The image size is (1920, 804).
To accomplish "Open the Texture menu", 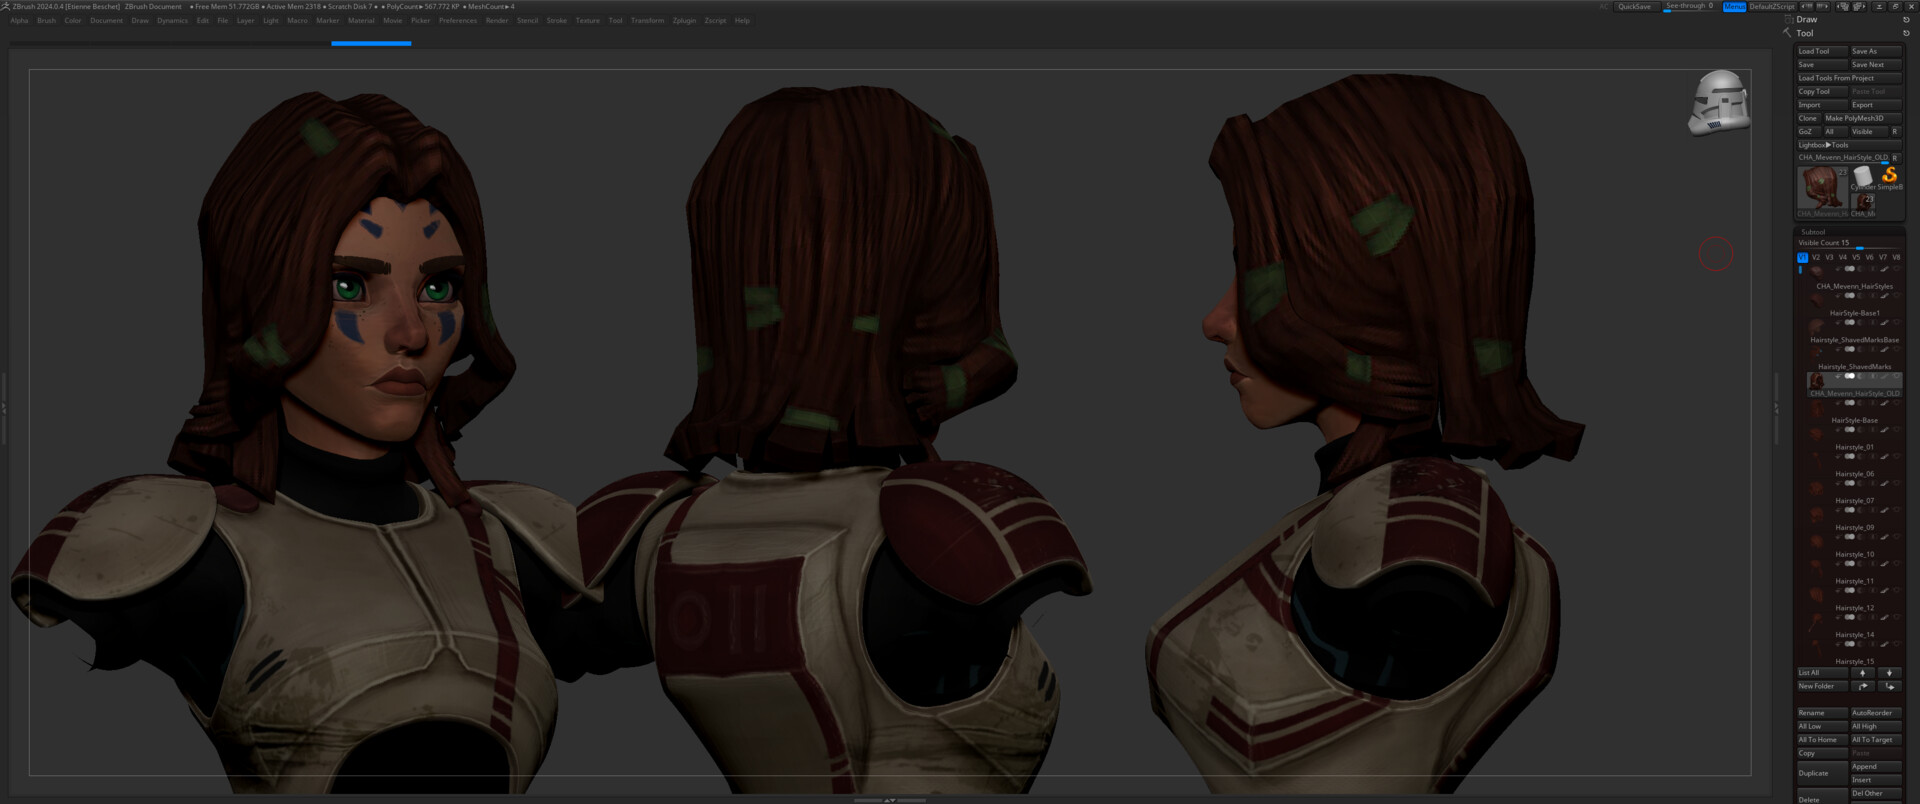I will (588, 20).
